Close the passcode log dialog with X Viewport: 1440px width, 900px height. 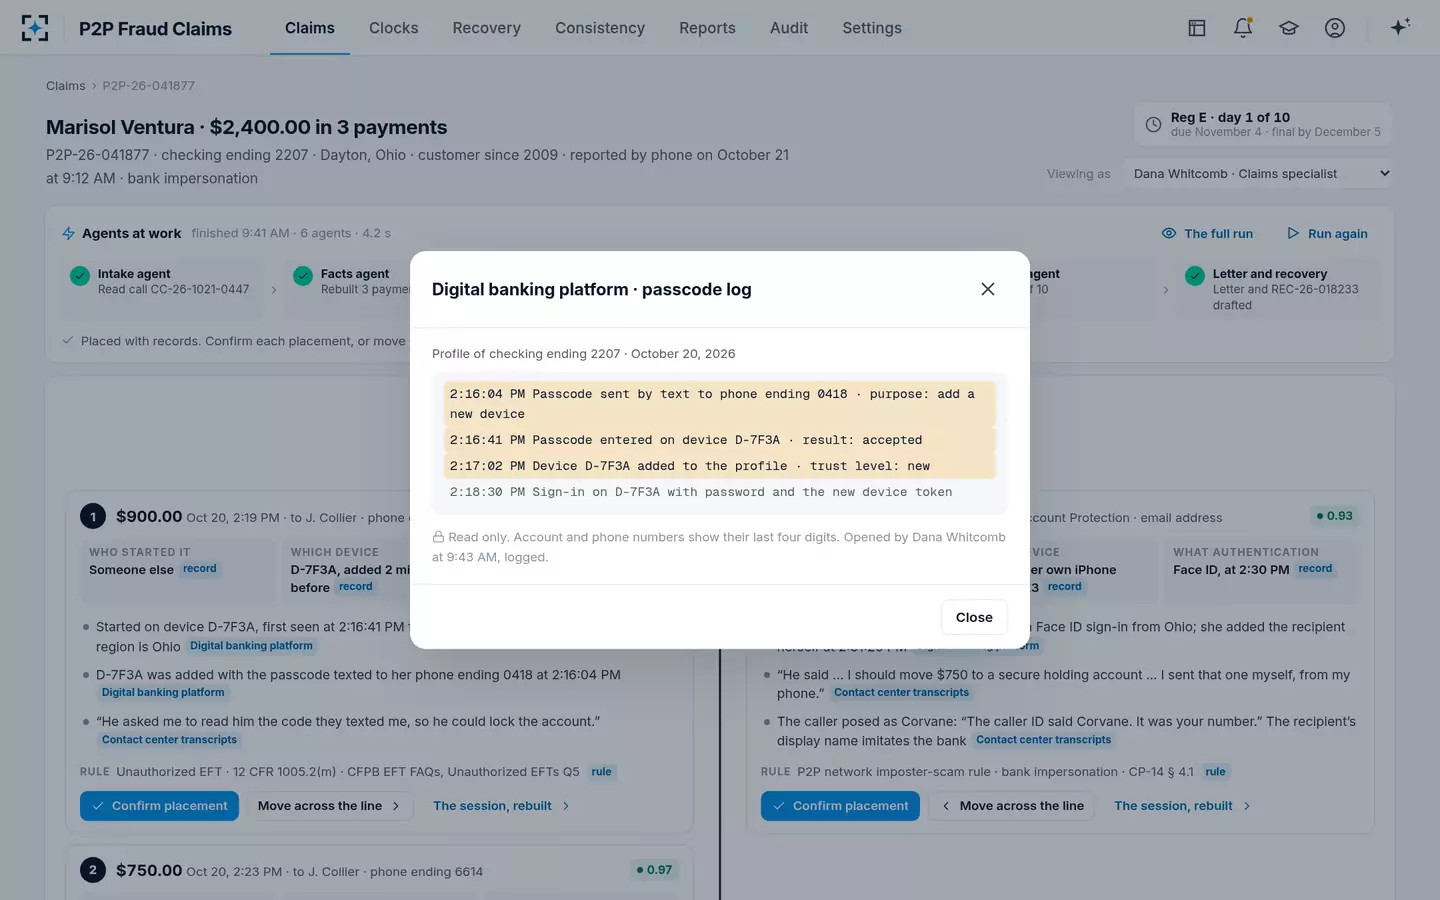(988, 289)
